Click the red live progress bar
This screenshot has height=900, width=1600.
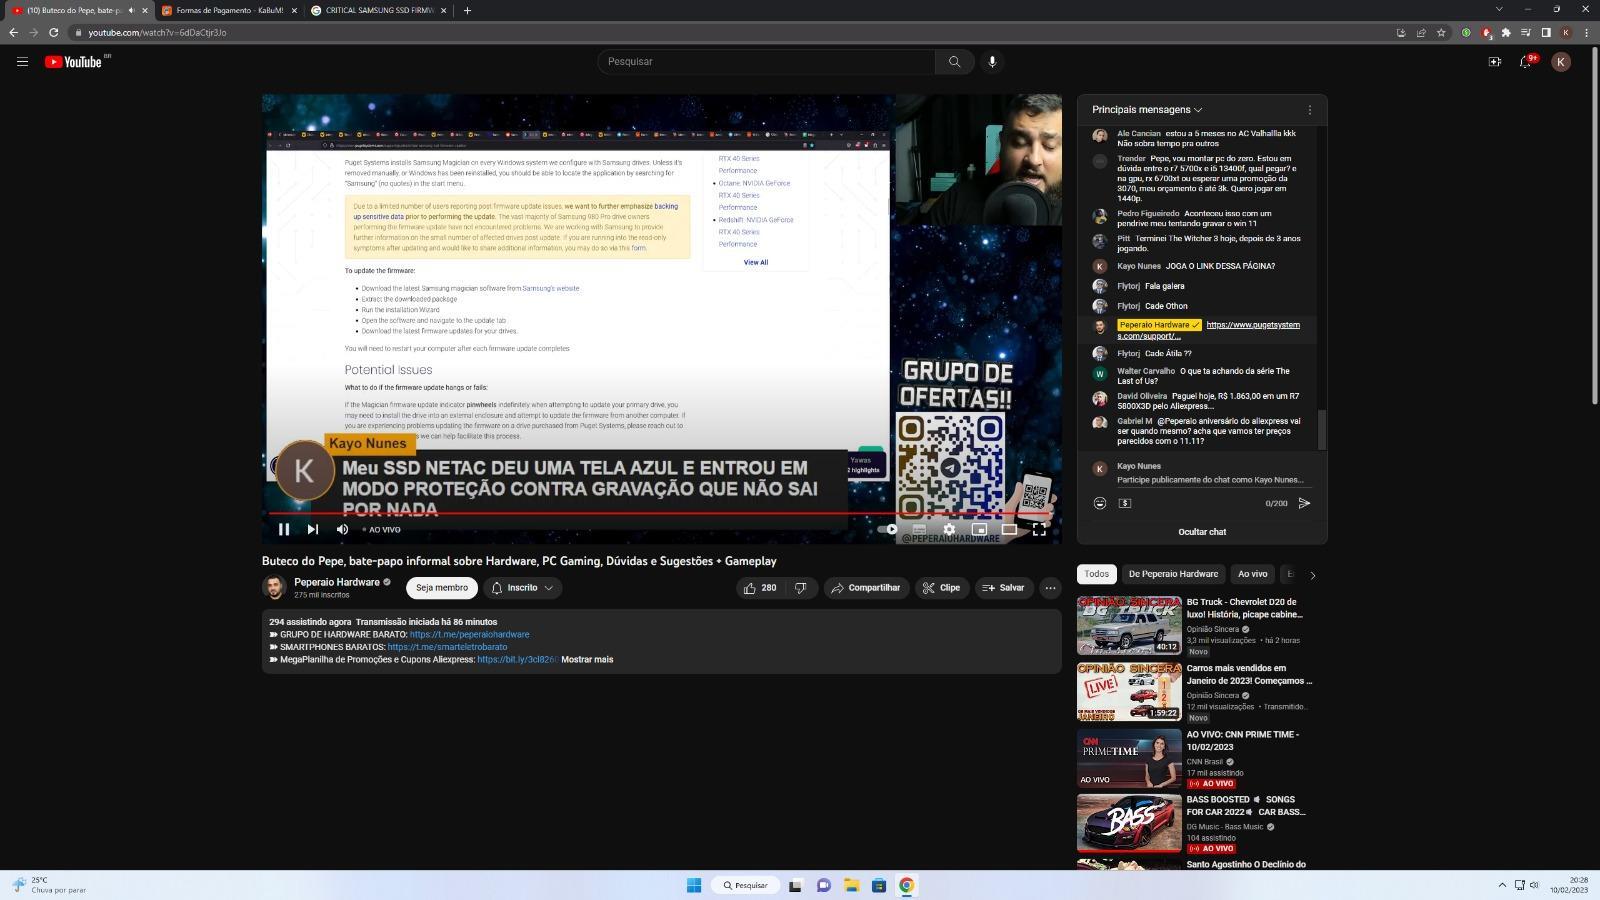pyautogui.click(x=661, y=513)
